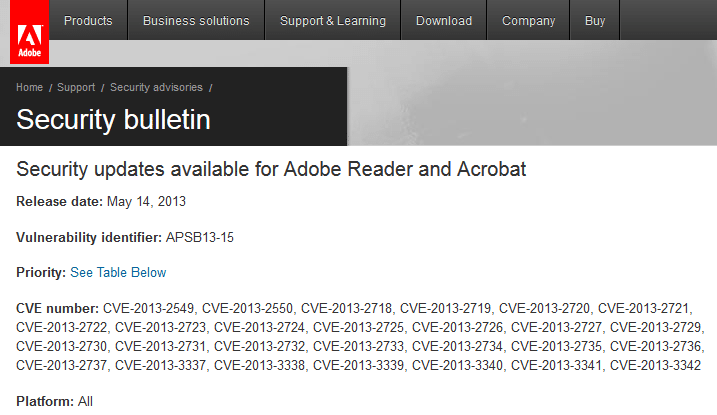The height and width of the screenshot is (415, 717).
Task: Open the Products menu
Action: (x=88, y=21)
